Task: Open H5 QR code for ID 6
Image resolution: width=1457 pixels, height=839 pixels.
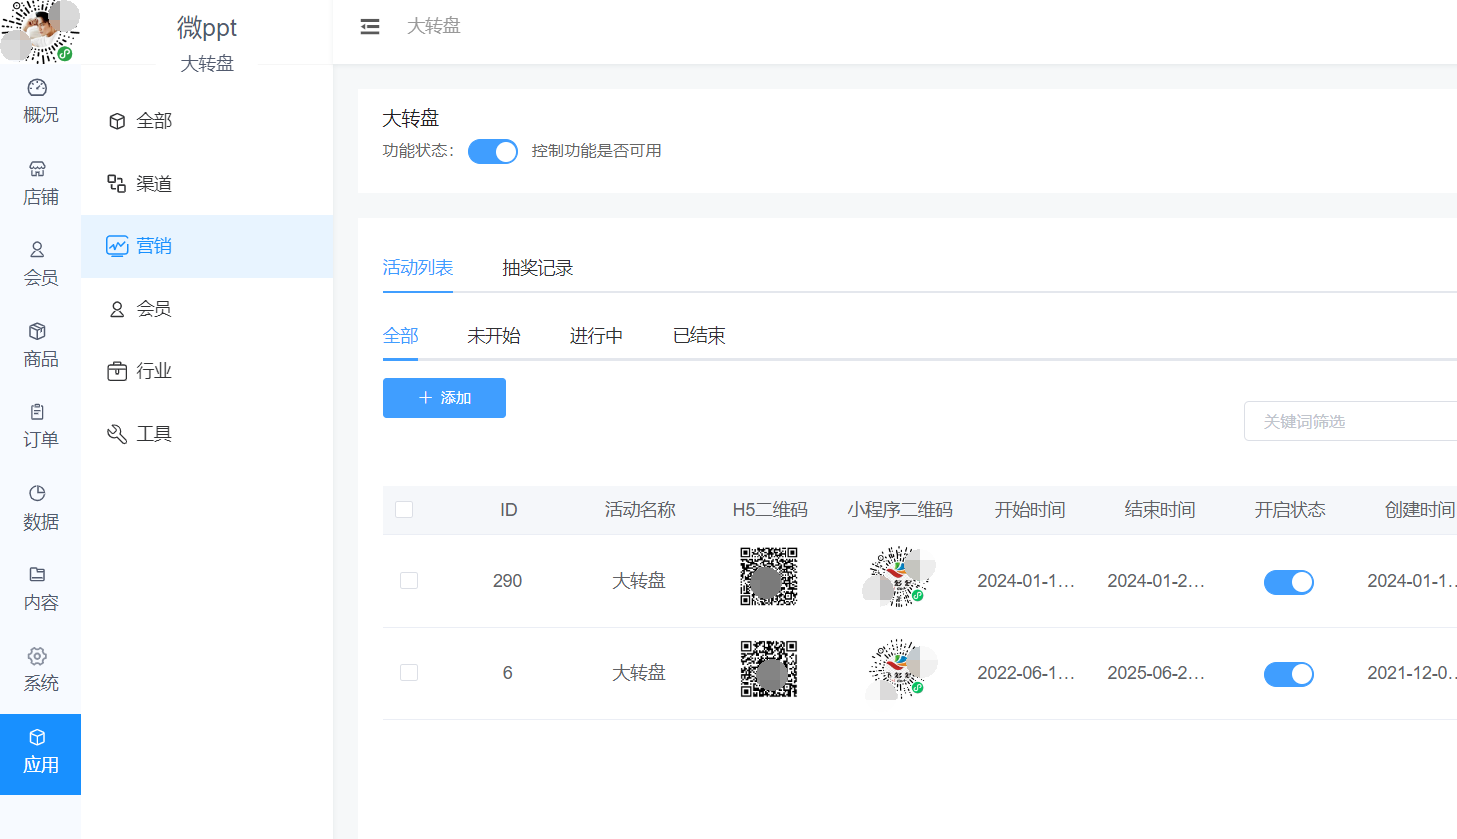Action: coord(768,669)
